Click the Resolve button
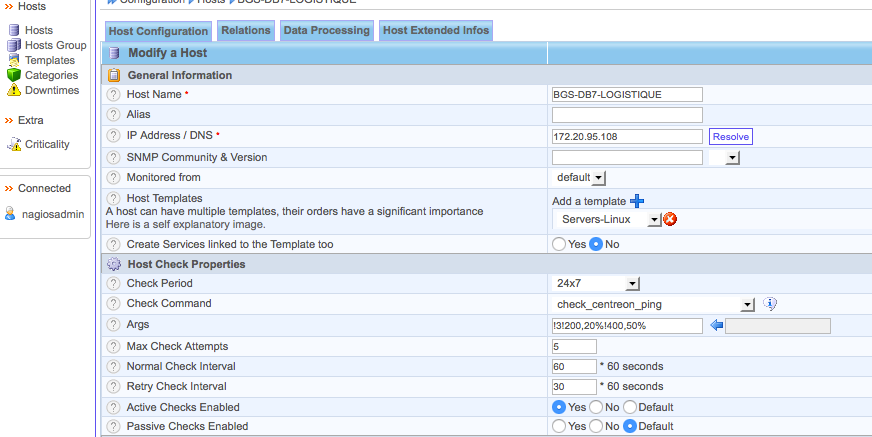 (x=730, y=136)
